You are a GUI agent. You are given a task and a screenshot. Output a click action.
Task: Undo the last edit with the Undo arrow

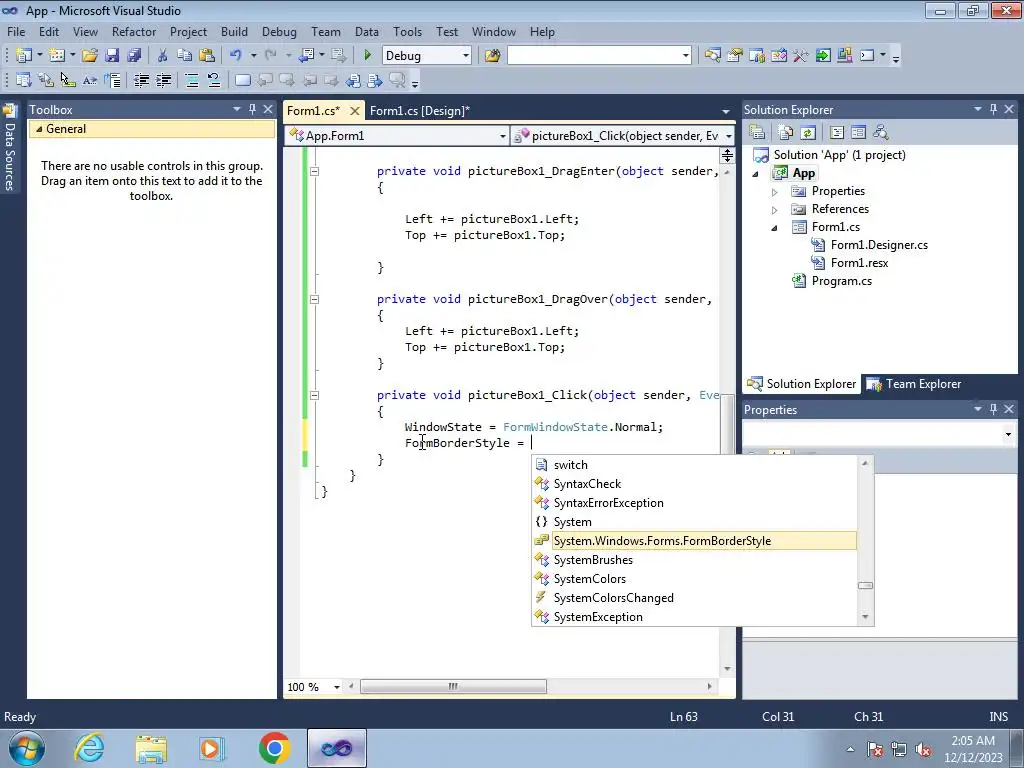(236, 56)
